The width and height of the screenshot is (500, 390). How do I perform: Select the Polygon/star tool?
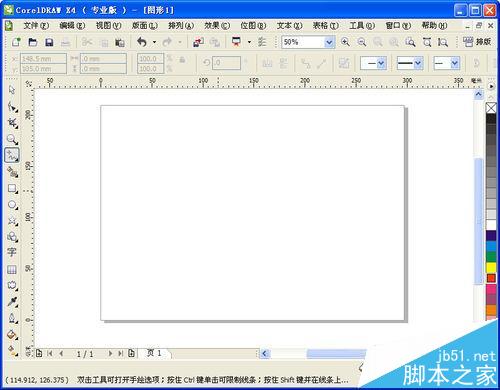(12, 221)
